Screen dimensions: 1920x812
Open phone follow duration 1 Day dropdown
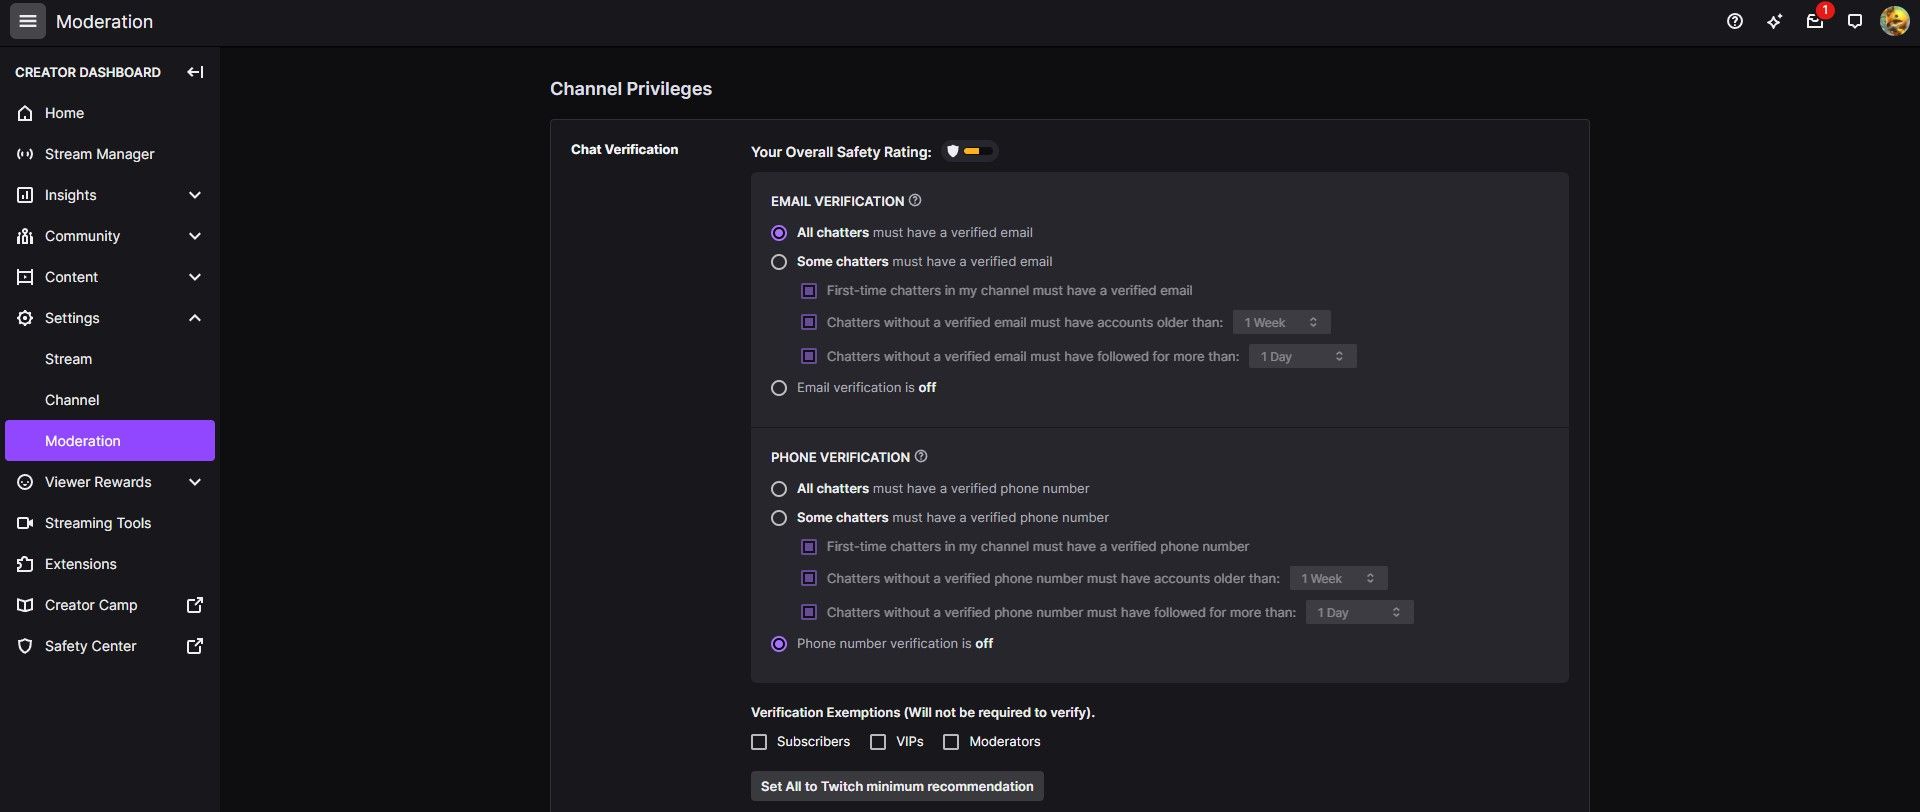1359,612
